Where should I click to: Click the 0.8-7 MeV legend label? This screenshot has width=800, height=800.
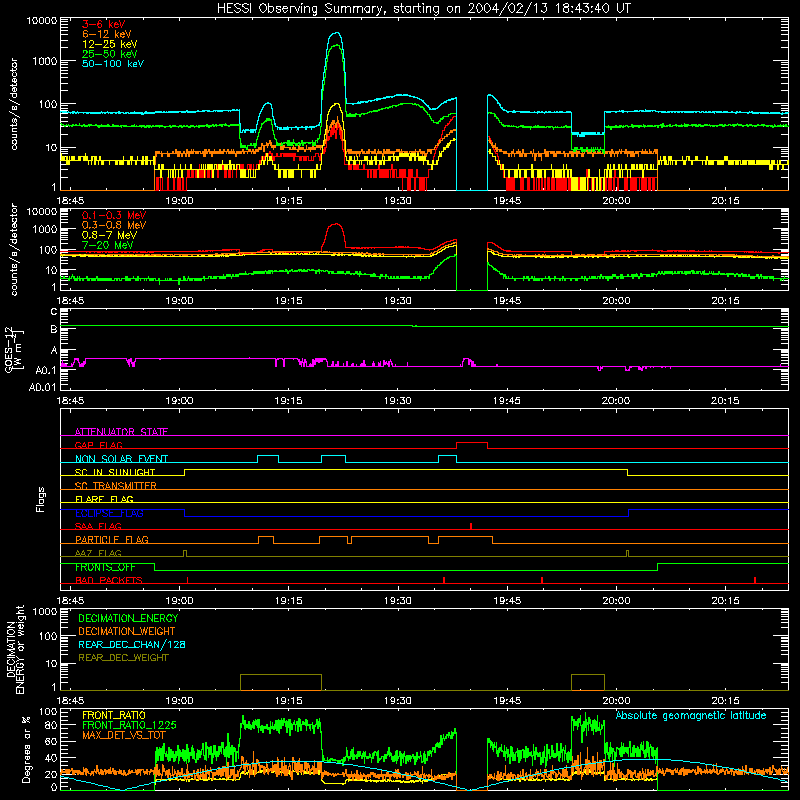(109, 235)
